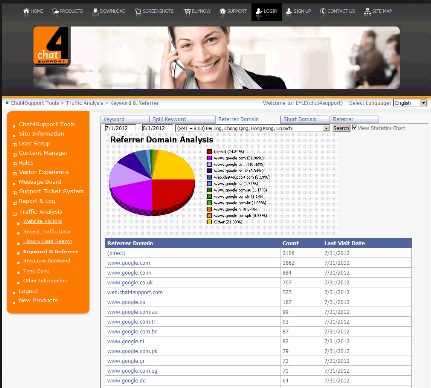The image size is (431, 388).
Task: Open the Website Visitors sidebar link
Action: coord(42,221)
